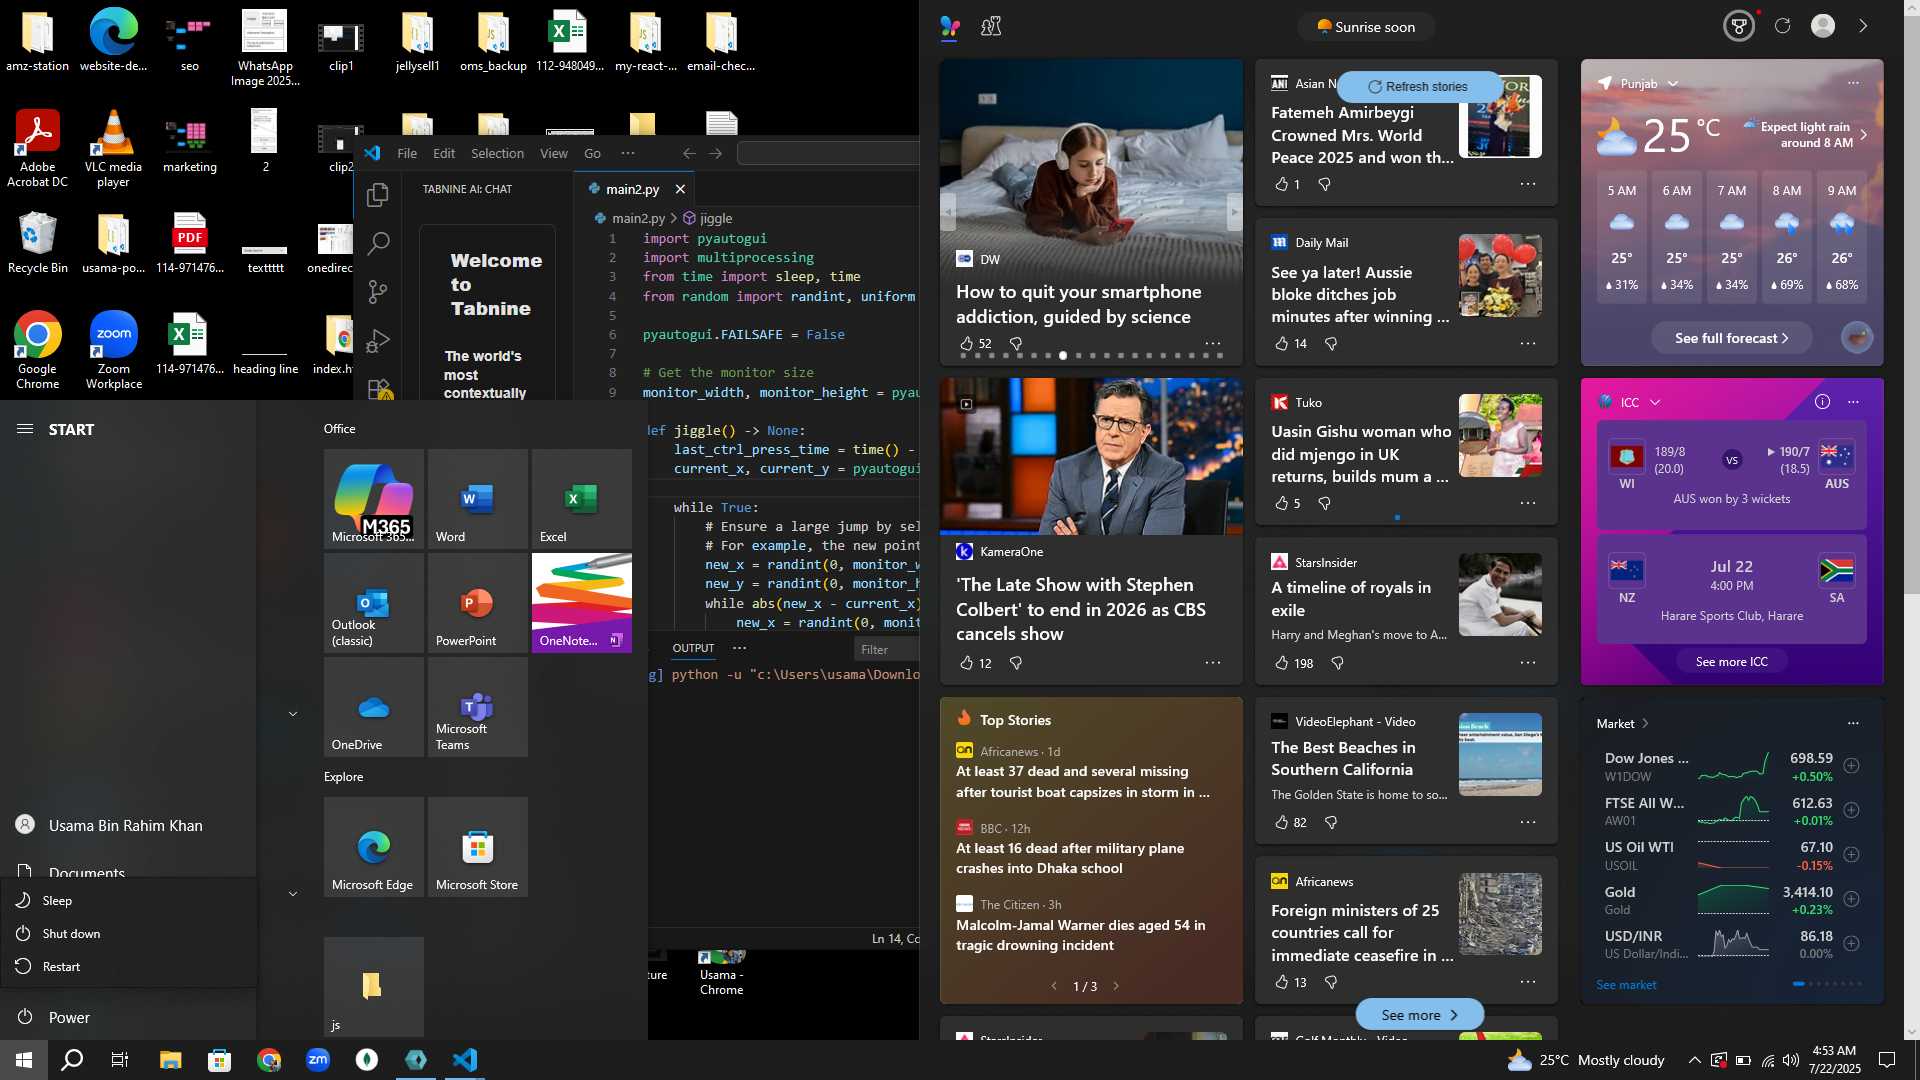The image size is (1920, 1080).
Task: Show hidden system tray icons chevron
Action: (1694, 1060)
